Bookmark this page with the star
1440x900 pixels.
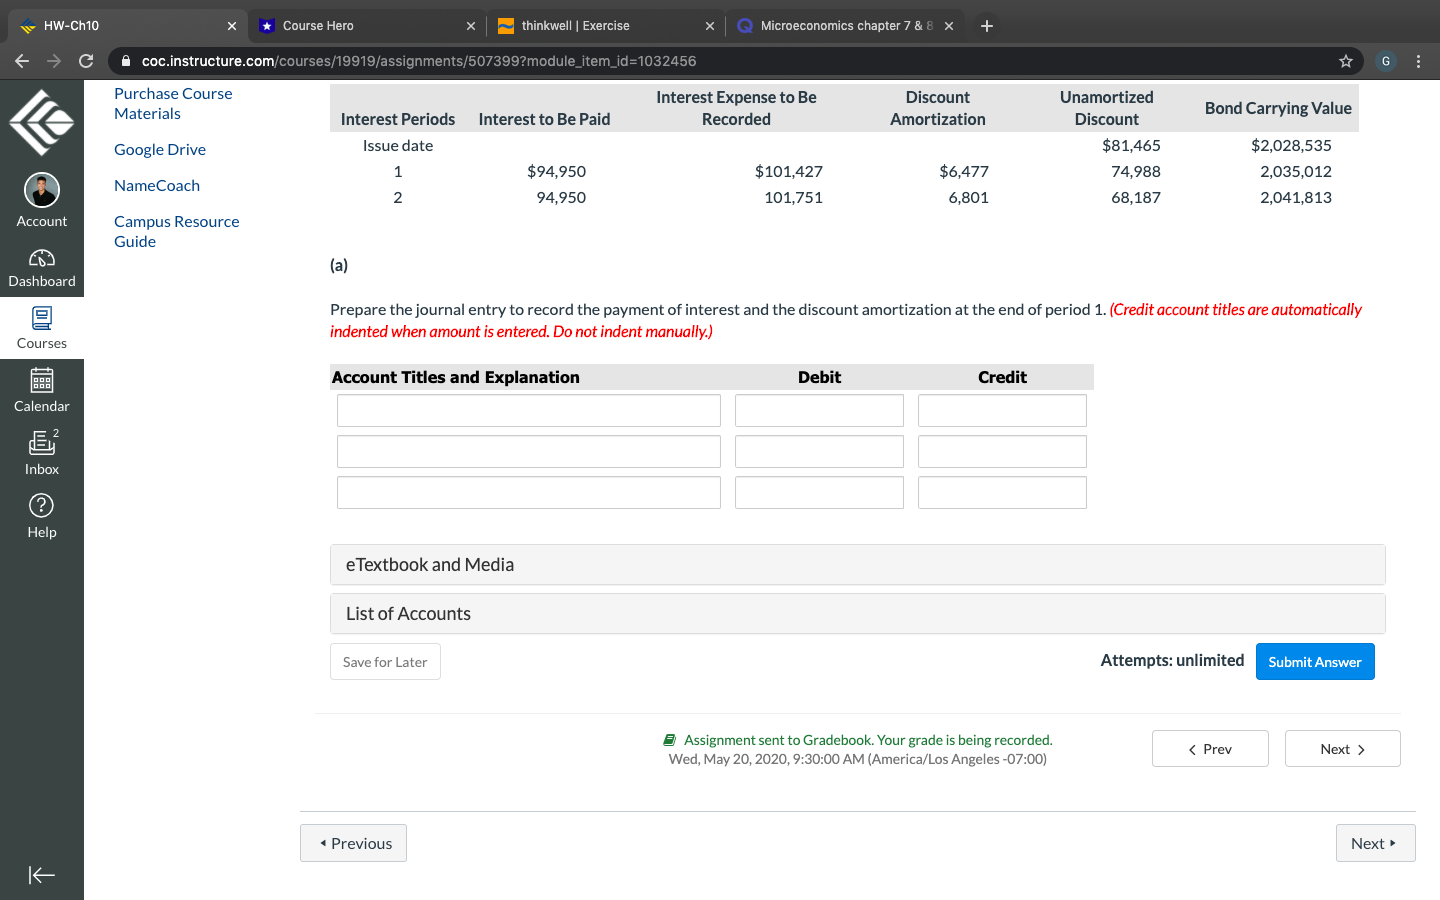(x=1346, y=61)
